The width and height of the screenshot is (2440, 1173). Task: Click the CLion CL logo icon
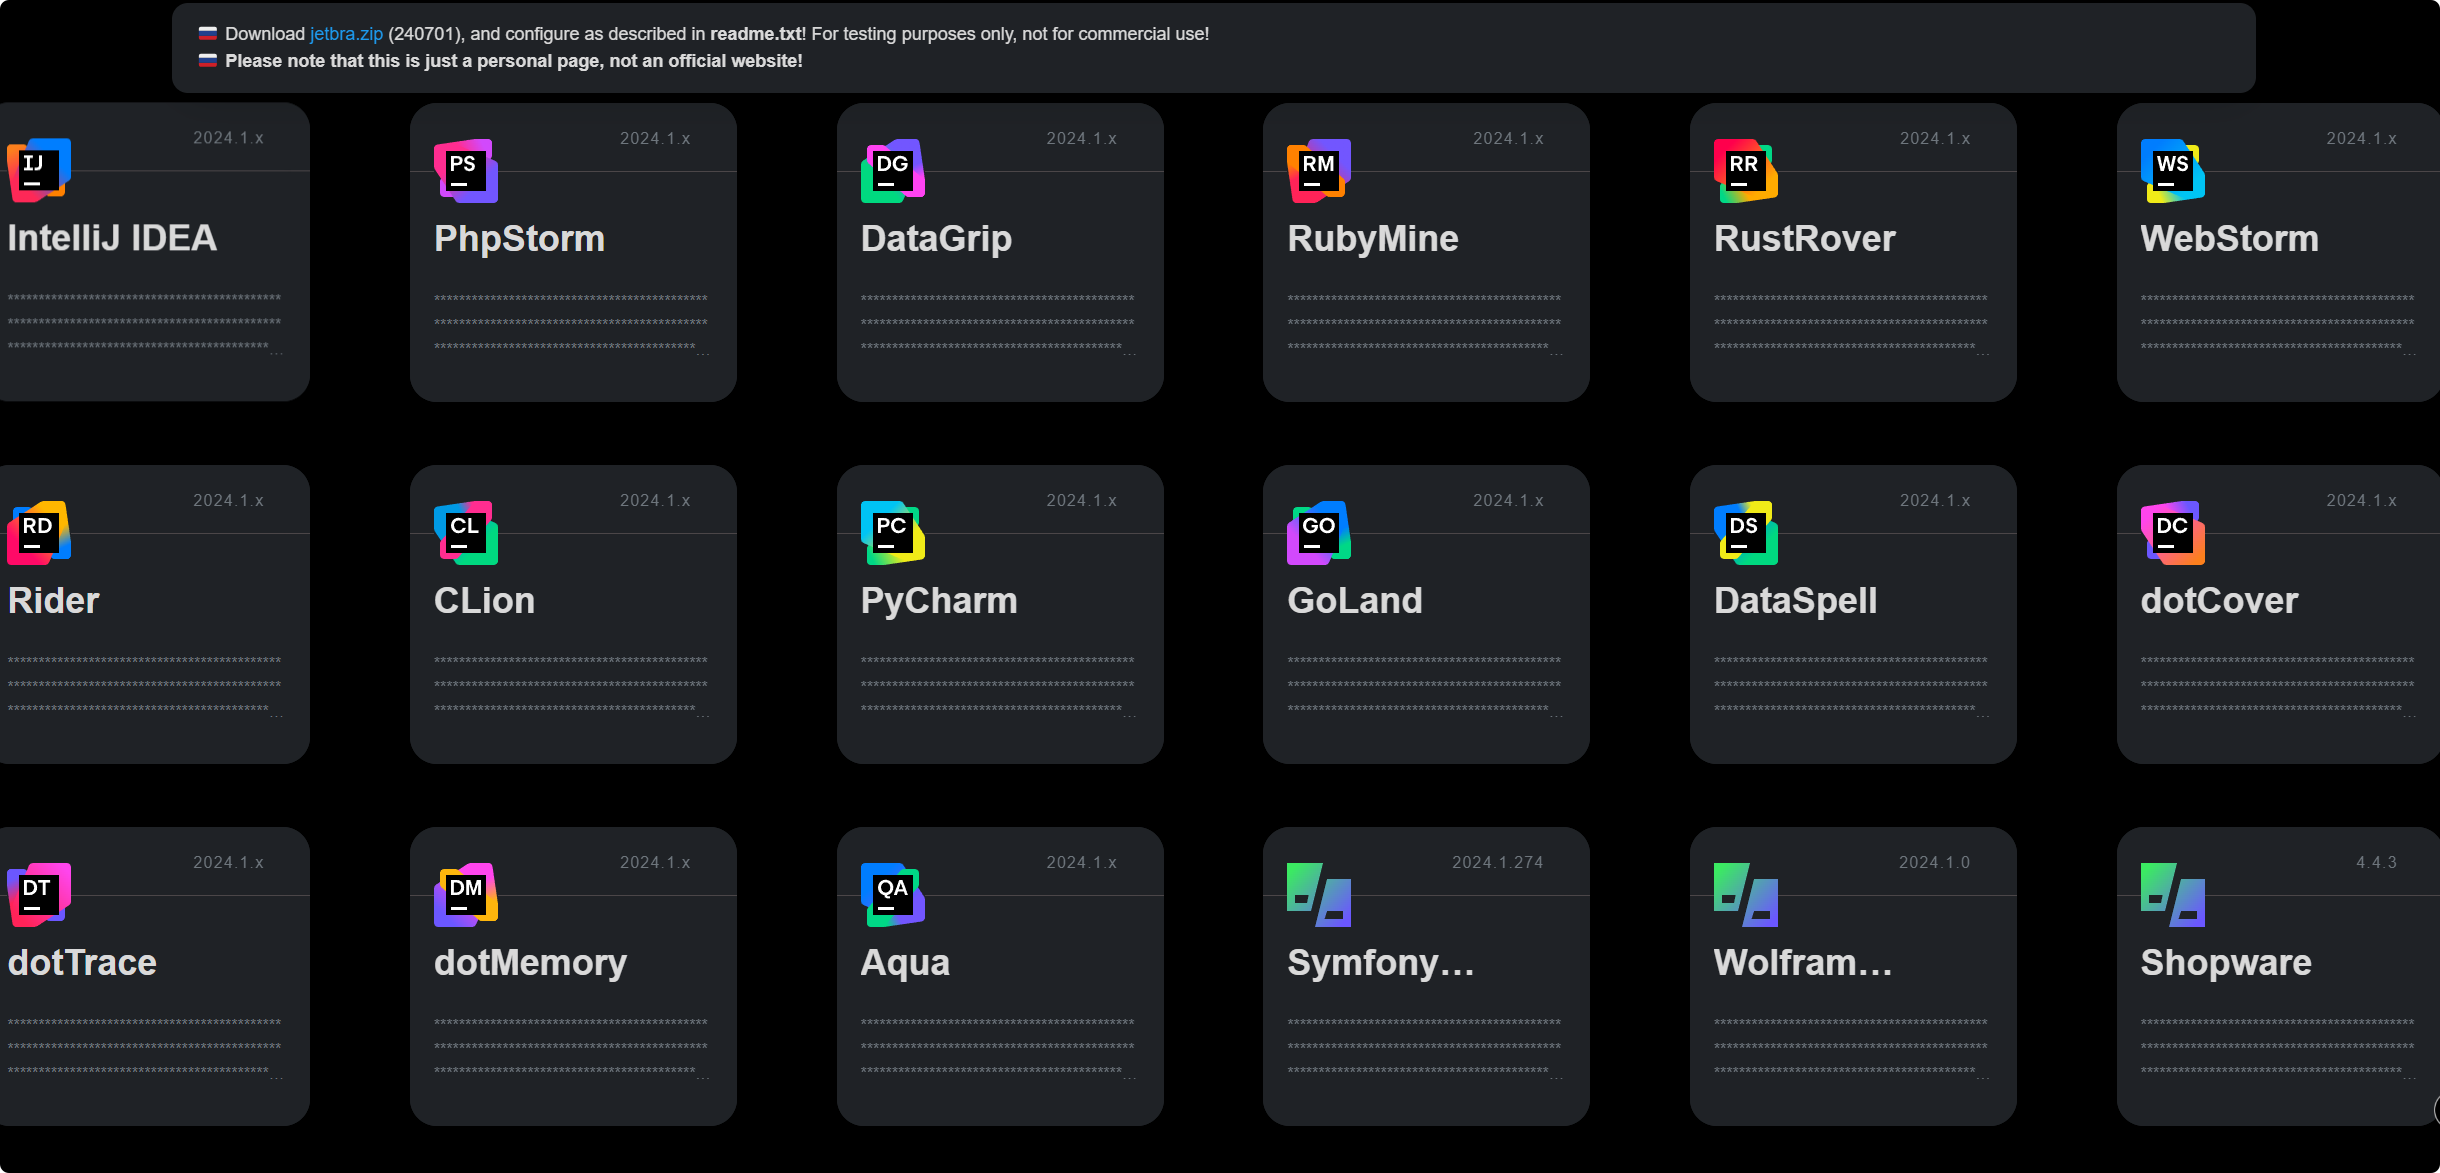(x=466, y=533)
